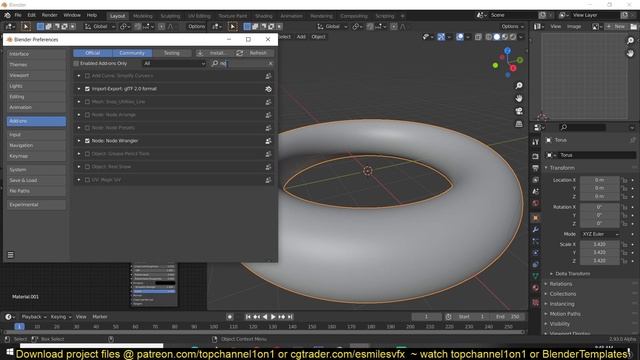Click the Node Wrangler community icon
Screen dimensions: 640x360
(268, 141)
